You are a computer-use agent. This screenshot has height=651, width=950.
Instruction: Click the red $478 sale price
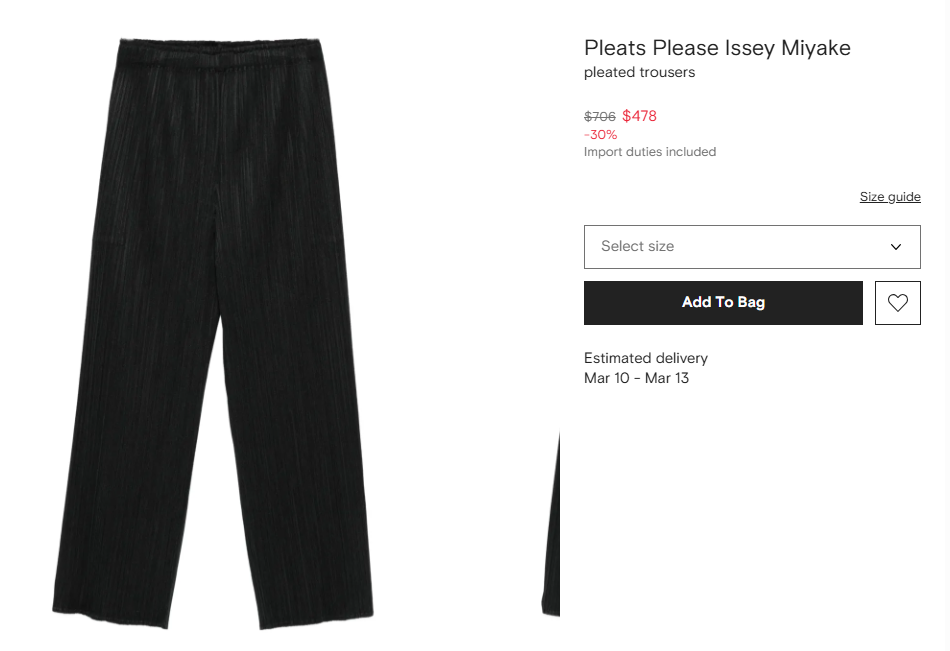pyautogui.click(x=639, y=116)
